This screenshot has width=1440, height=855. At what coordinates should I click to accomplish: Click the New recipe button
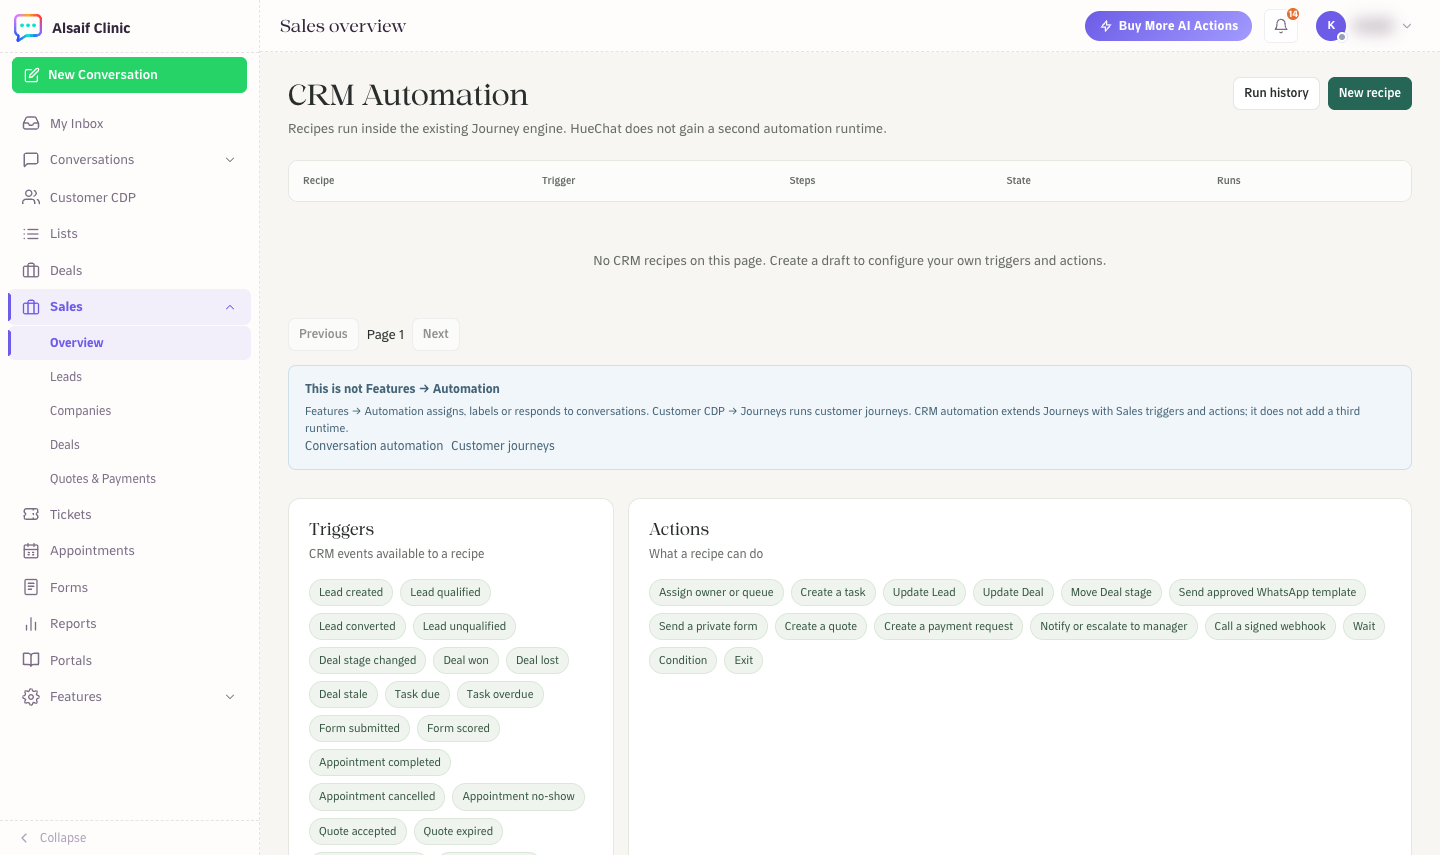(x=1369, y=93)
